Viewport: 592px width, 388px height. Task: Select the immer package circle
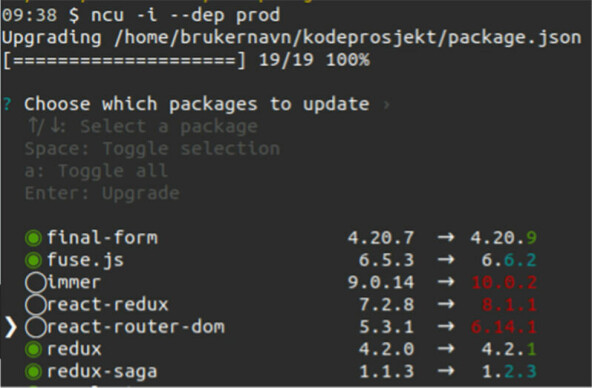35,282
